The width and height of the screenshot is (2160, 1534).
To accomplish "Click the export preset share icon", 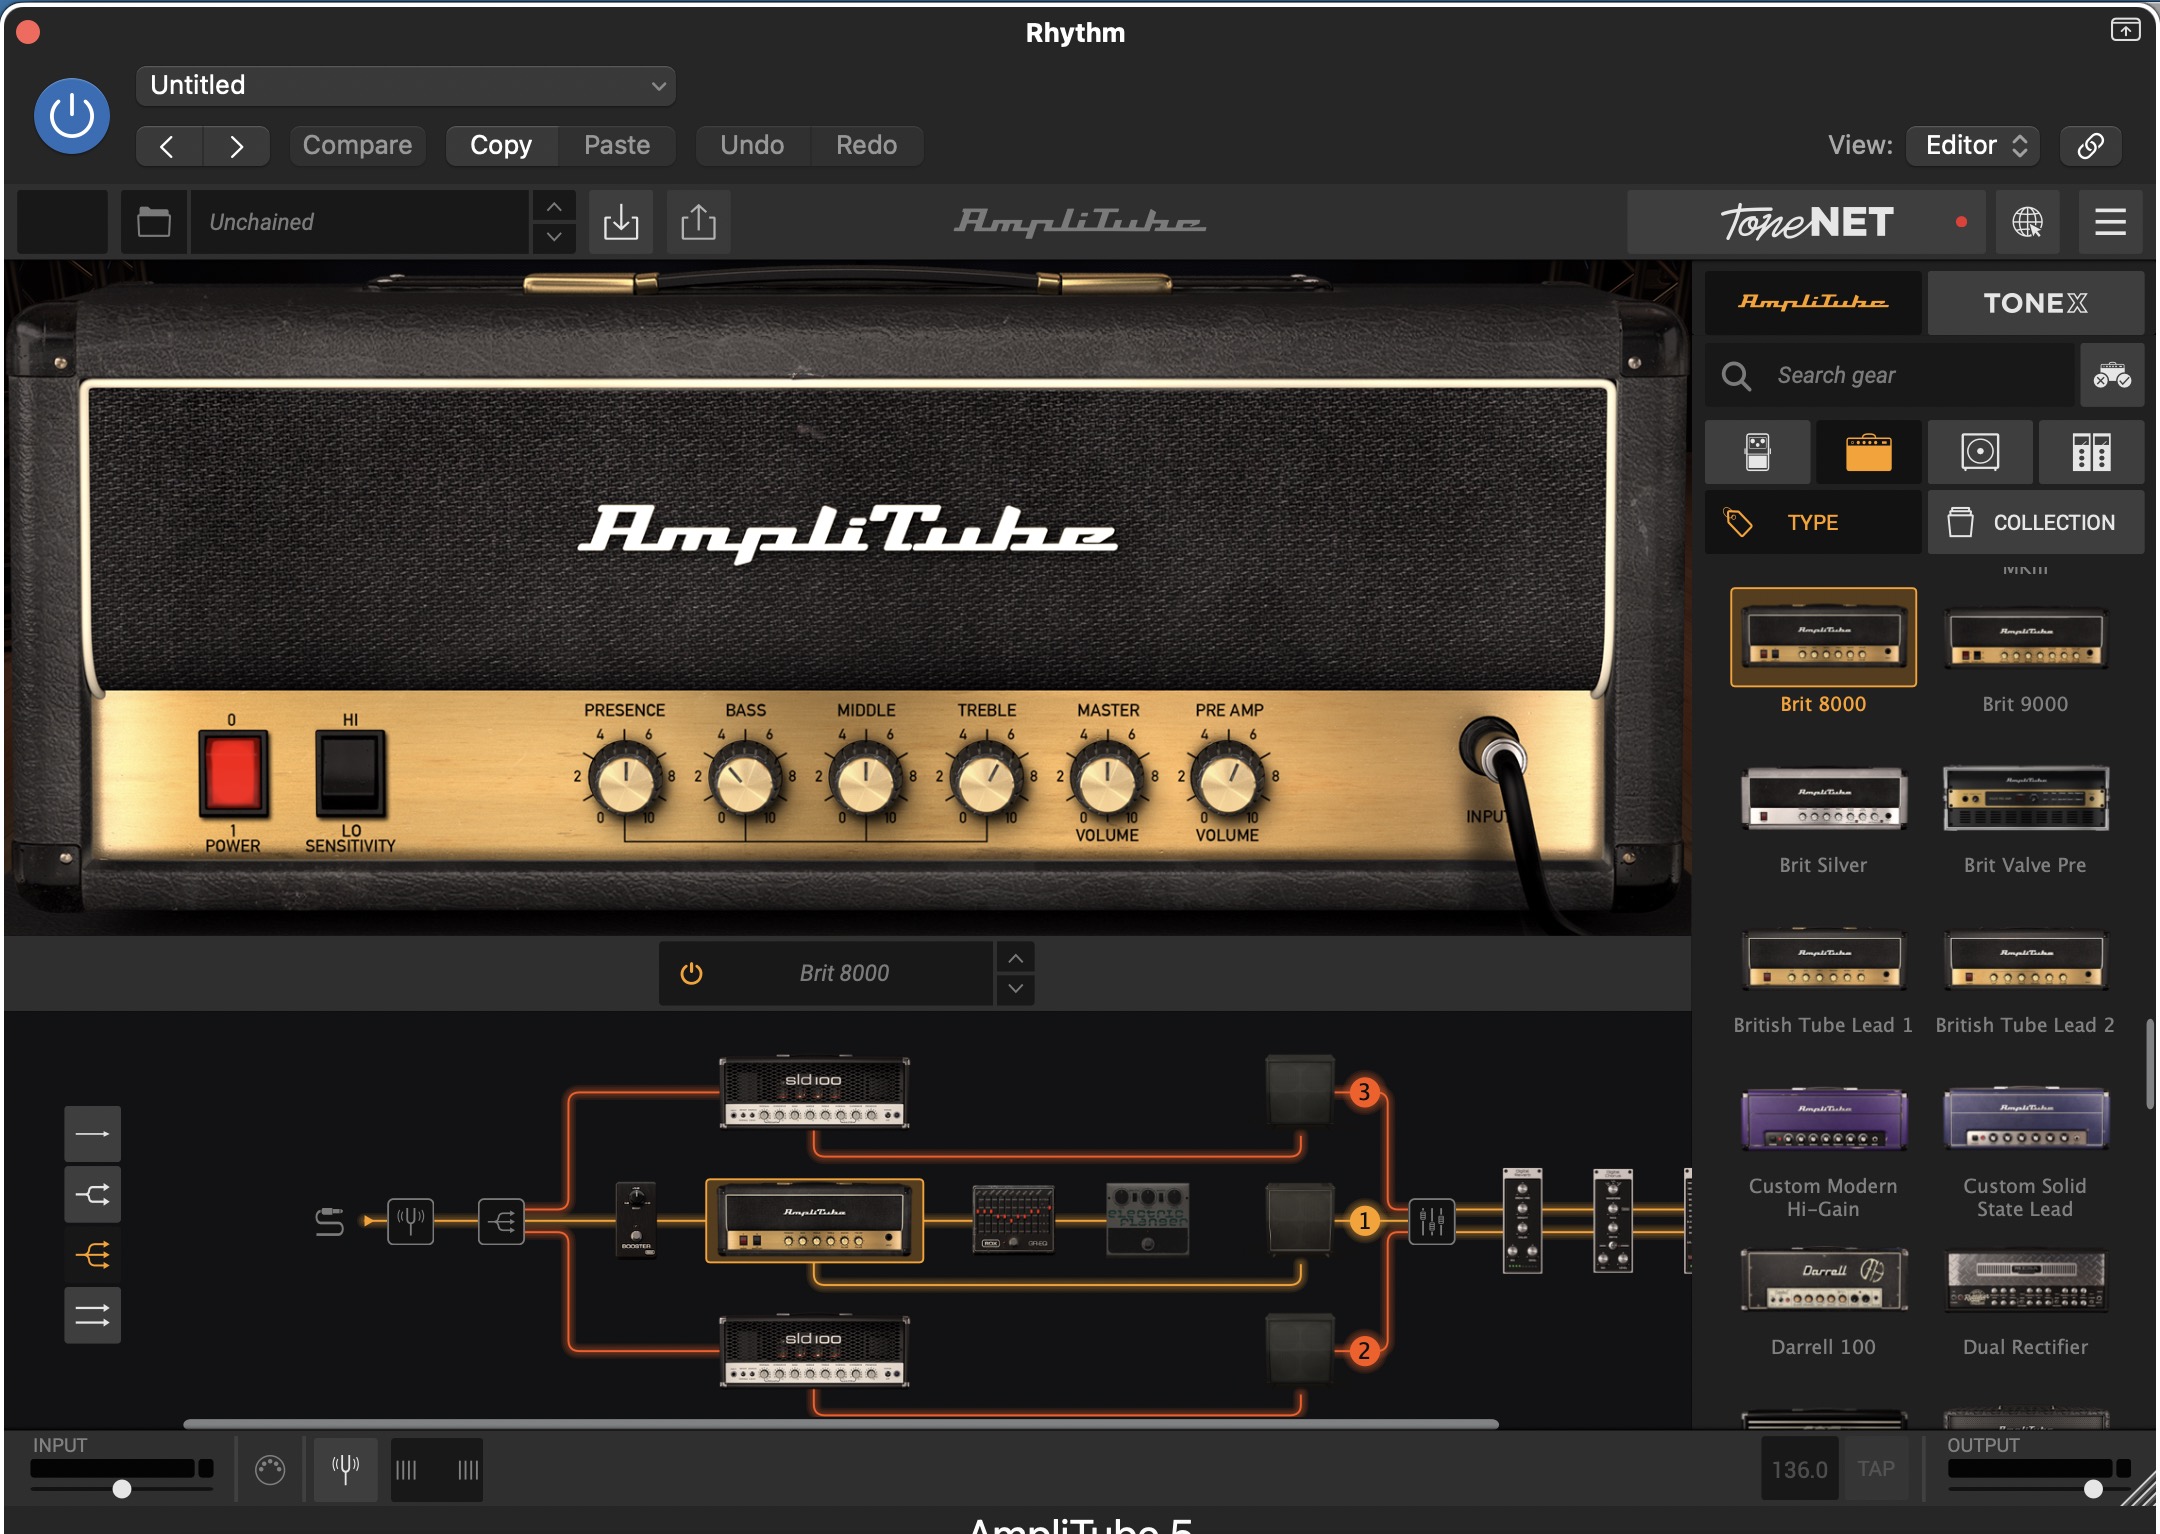I will tap(698, 222).
